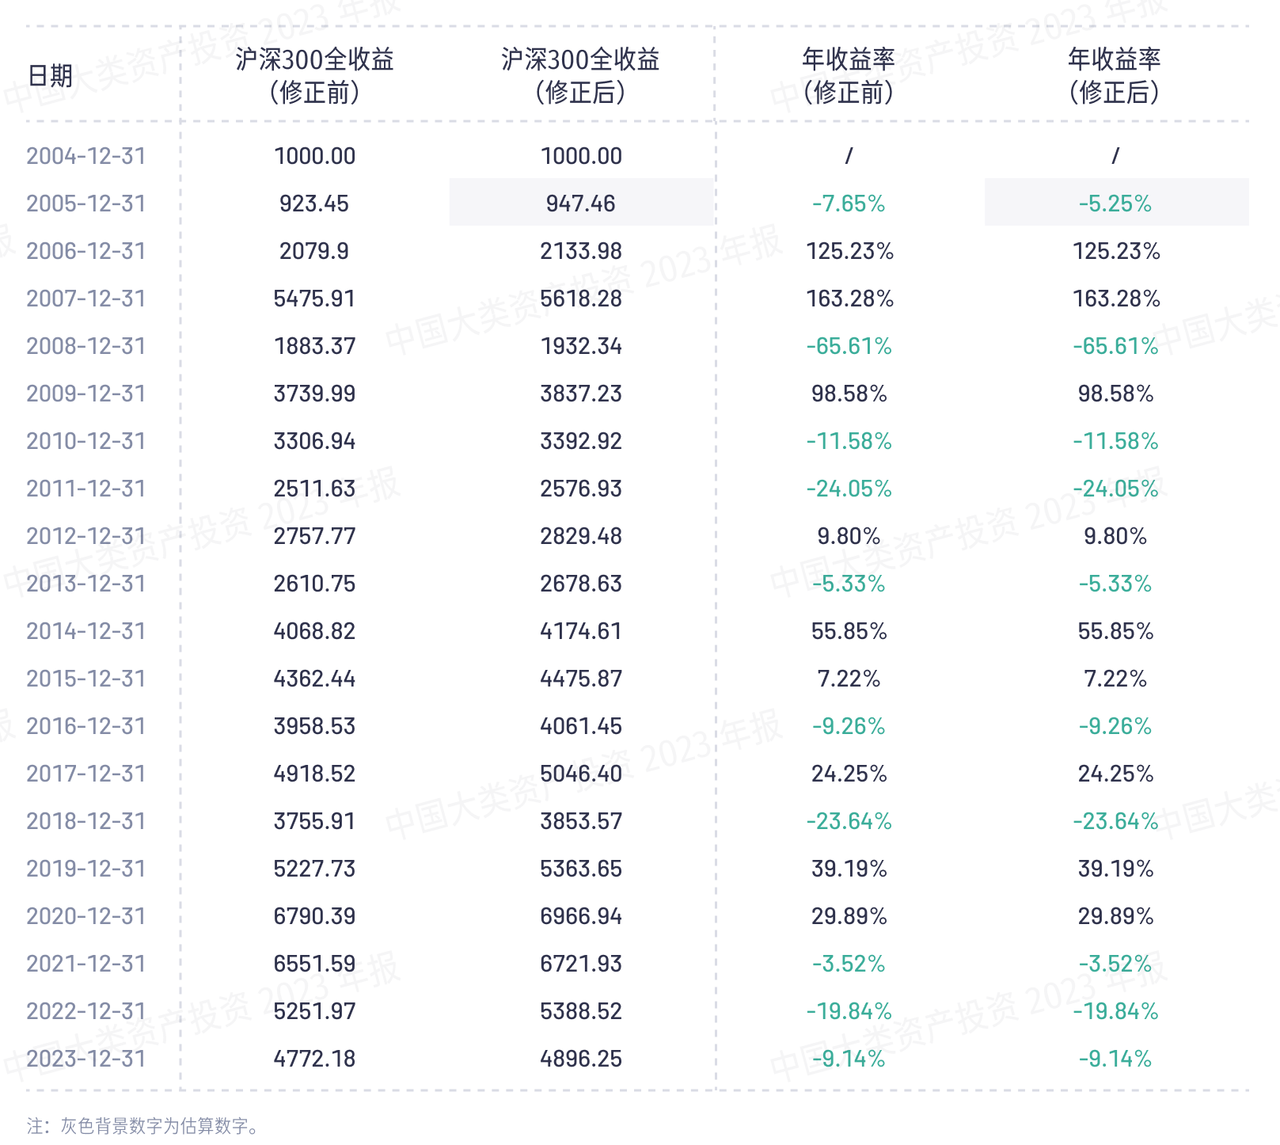Click the 2079.9 index value
The height and width of the screenshot is (1145, 1280).
(314, 251)
